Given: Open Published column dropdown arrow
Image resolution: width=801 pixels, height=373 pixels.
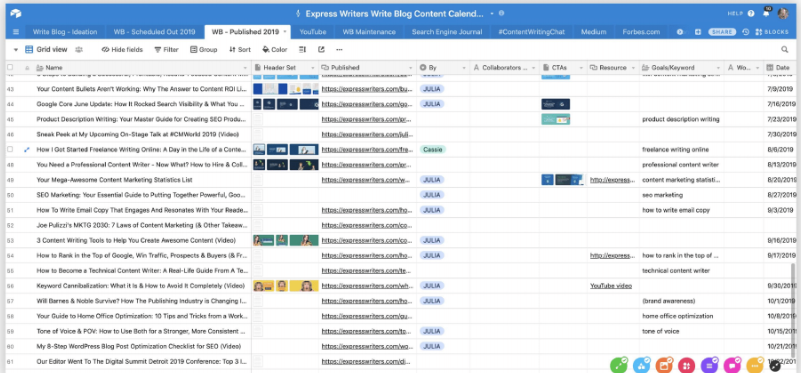Looking at the screenshot, I should 411,67.
